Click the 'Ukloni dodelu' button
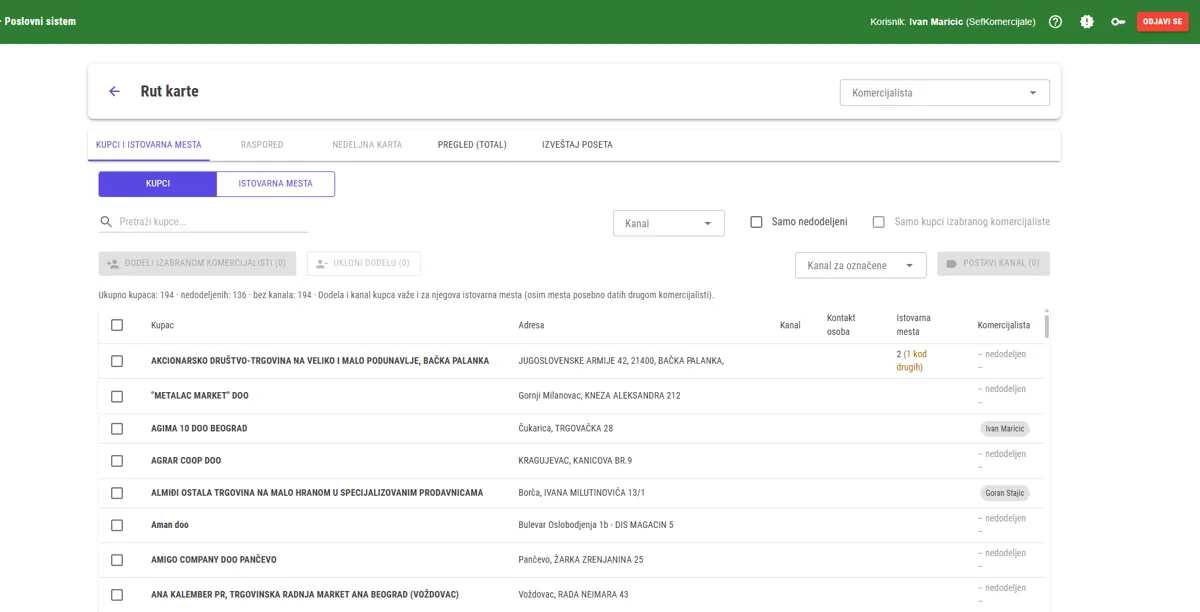The image size is (1200, 612). click(x=364, y=264)
